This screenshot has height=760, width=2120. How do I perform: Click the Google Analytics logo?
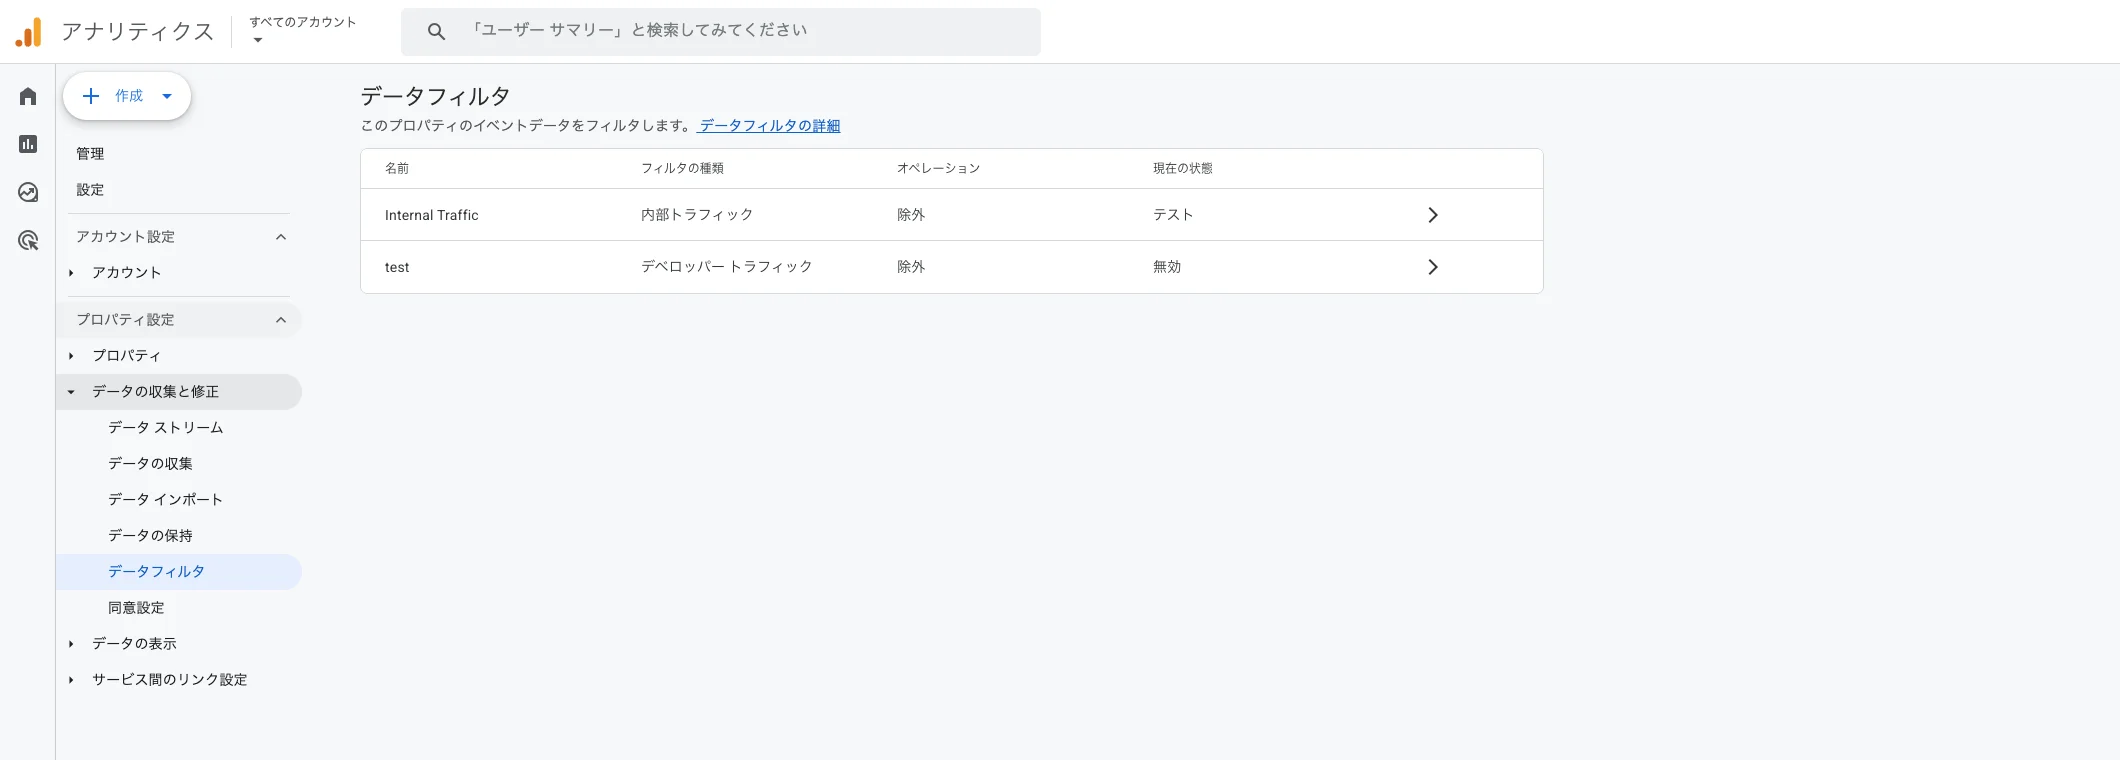pos(29,32)
